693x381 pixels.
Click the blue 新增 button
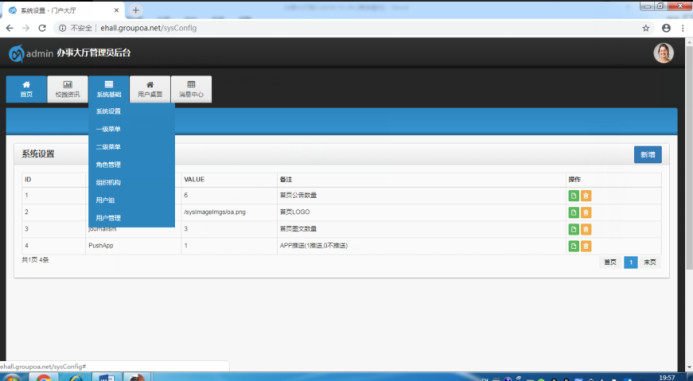click(647, 155)
